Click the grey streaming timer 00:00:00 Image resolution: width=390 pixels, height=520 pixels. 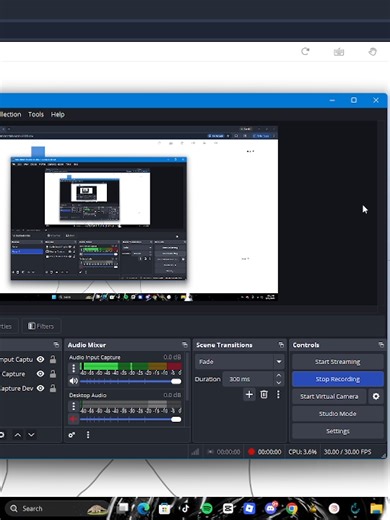[228, 452]
